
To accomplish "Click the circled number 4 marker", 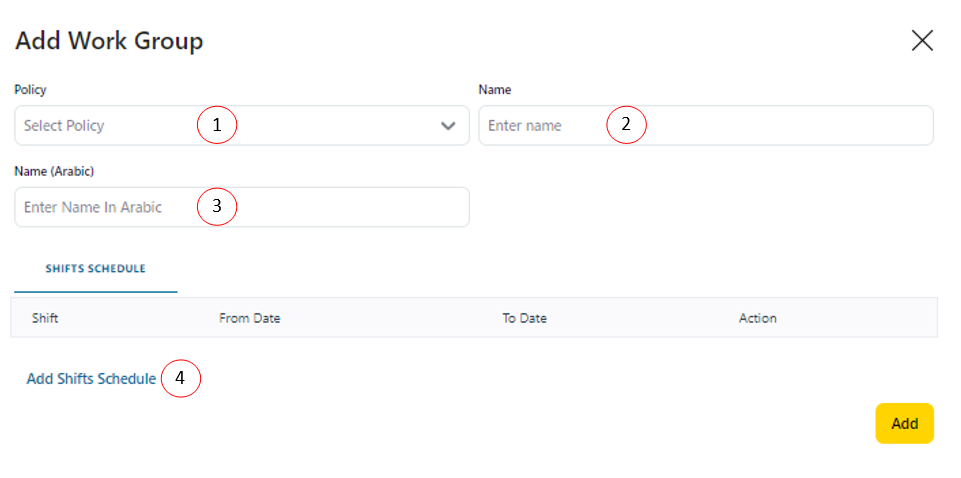I will [x=181, y=379].
